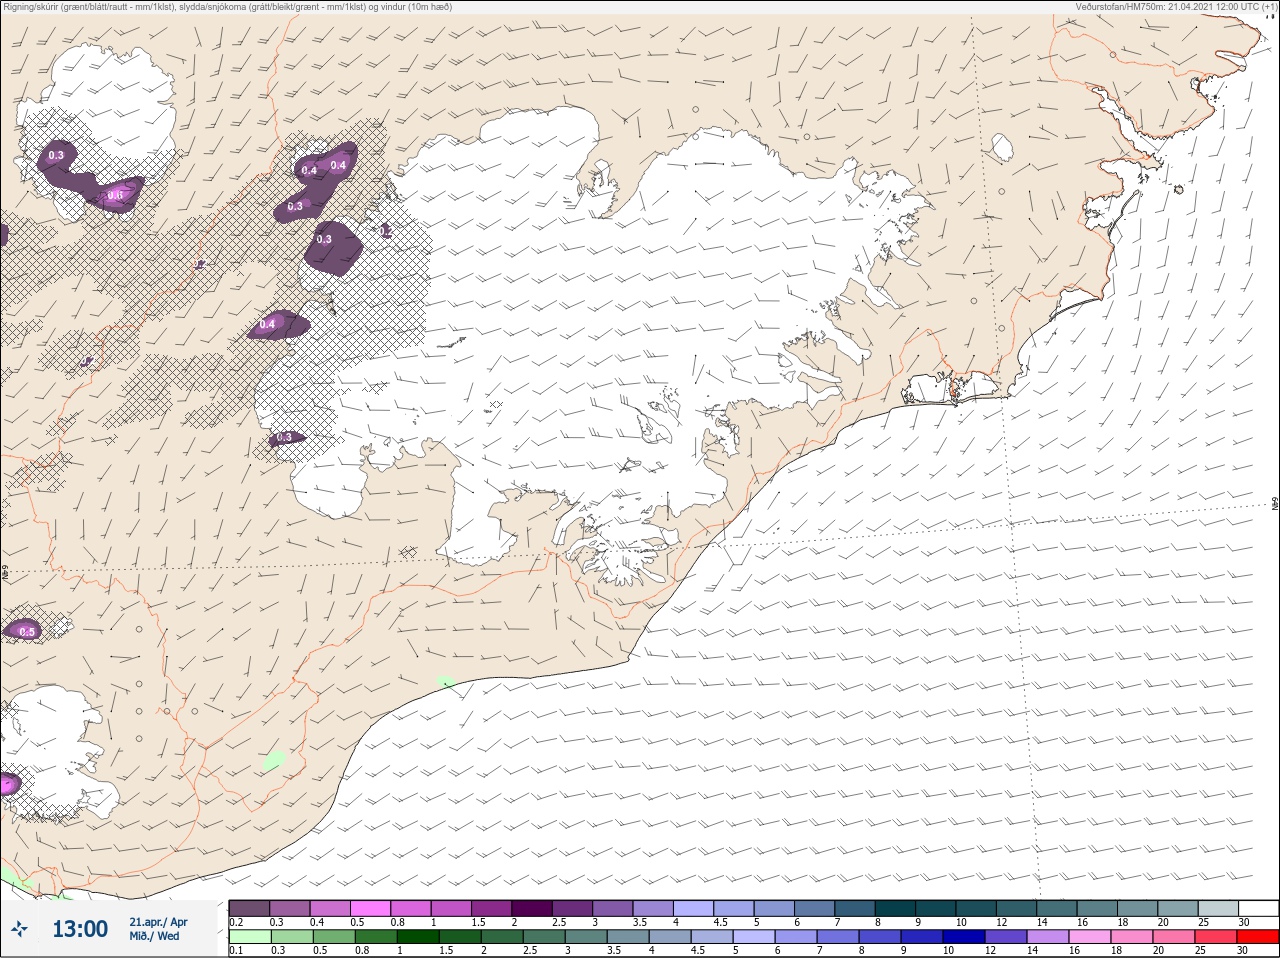Pick the navy blue lower-row swatch marked 10
This screenshot has height=958, width=1280.
pos(964,937)
